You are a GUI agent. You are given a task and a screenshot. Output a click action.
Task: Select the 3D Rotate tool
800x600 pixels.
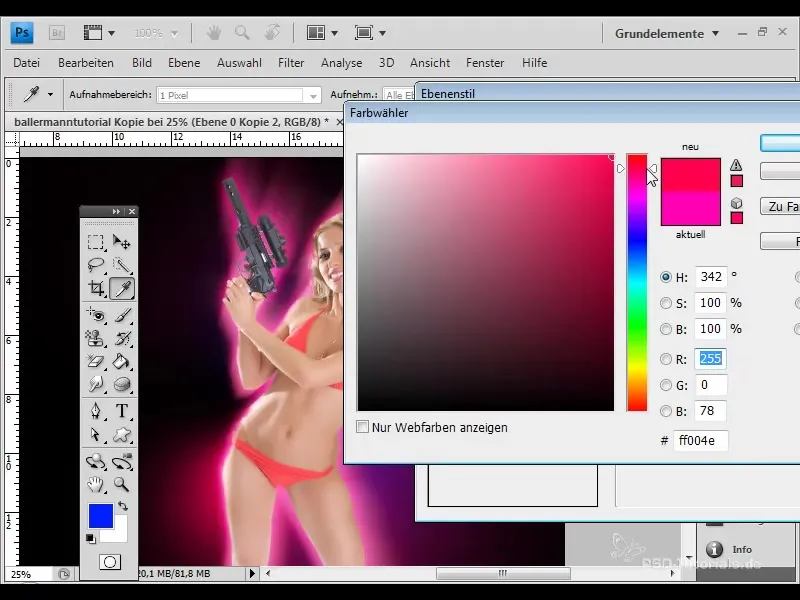pos(95,462)
